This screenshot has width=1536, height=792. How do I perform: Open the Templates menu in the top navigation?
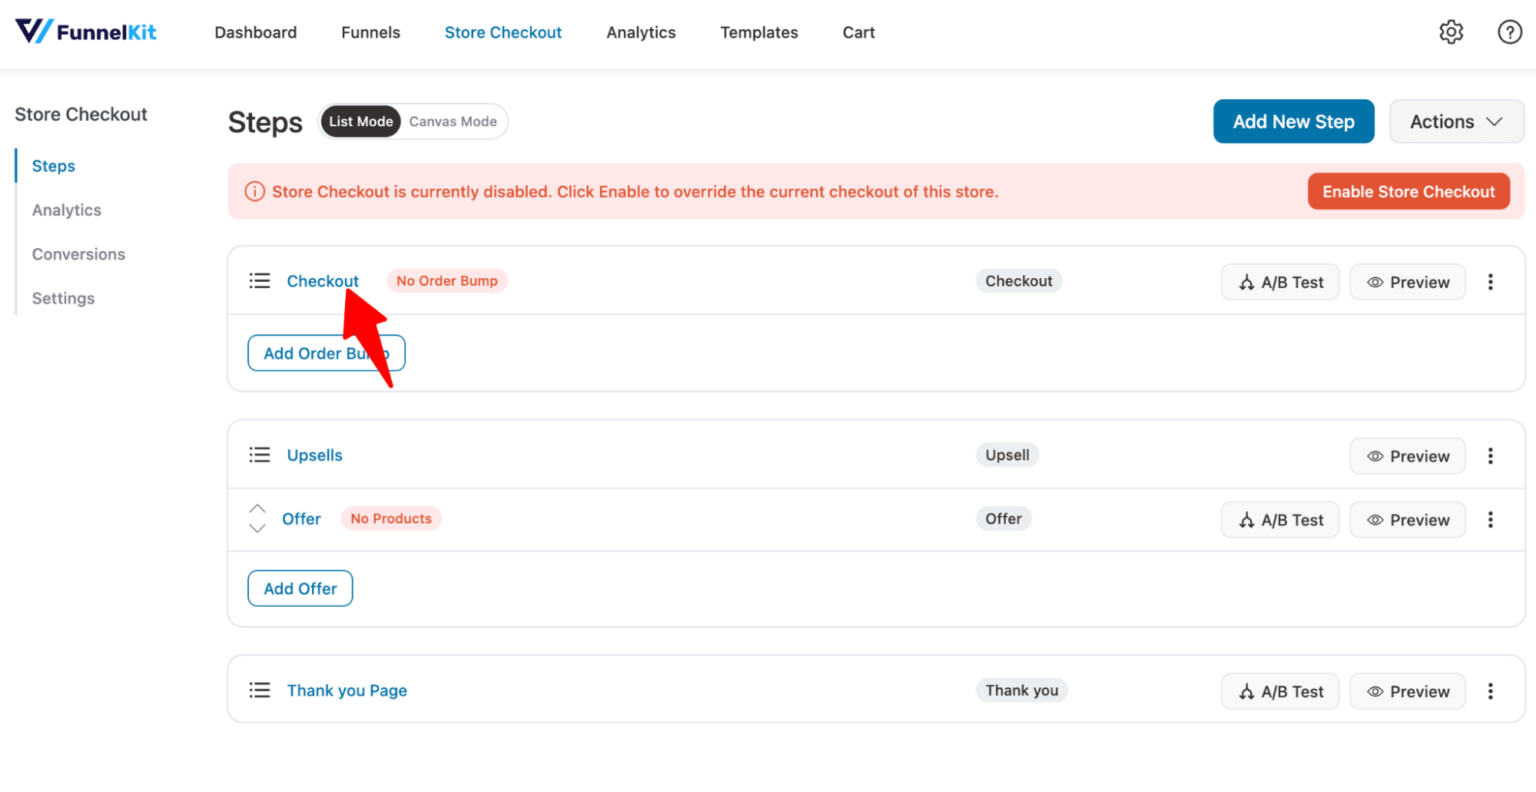click(x=758, y=32)
